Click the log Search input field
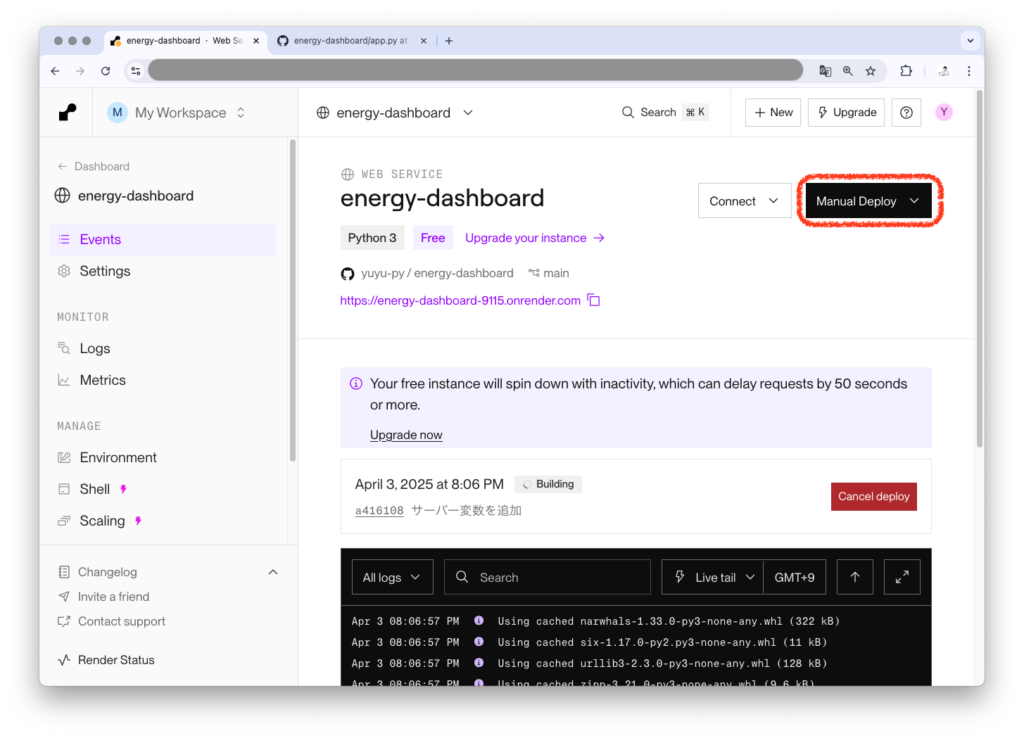 tap(547, 577)
